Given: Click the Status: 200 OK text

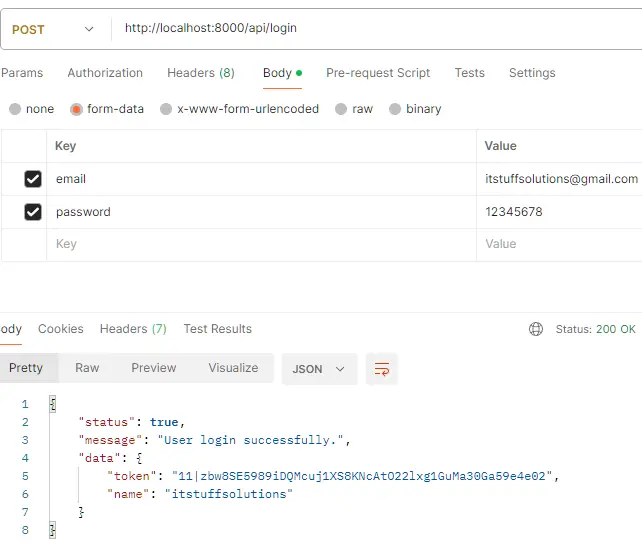Looking at the screenshot, I should (x=595, y=329).
